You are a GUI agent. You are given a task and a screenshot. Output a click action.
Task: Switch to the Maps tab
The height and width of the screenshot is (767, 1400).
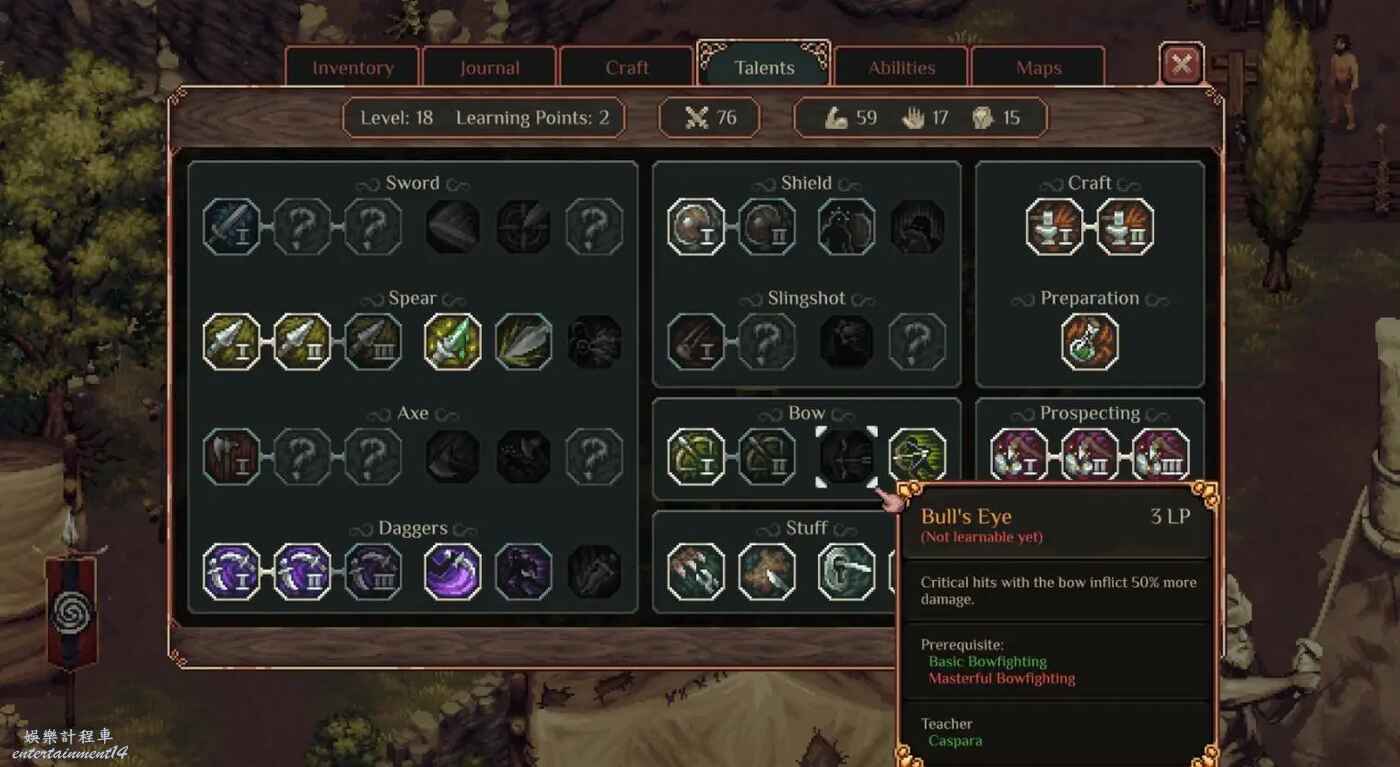tap(1039, 68)
